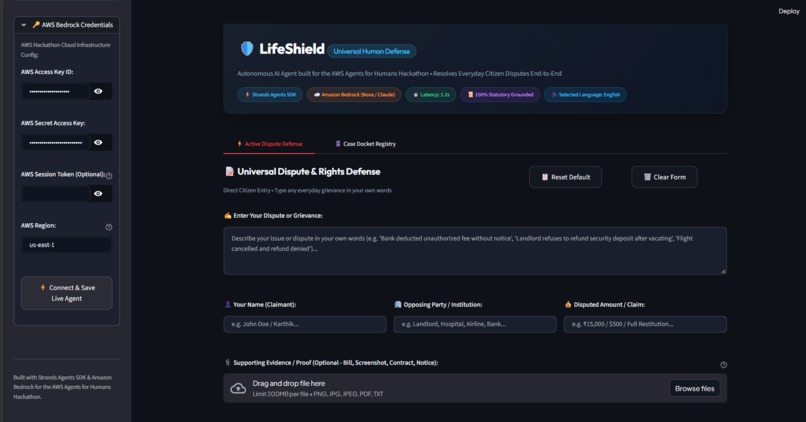Click the Universal Human Defense badge
This screenshot has width=806, height=422.
[372, 51]
